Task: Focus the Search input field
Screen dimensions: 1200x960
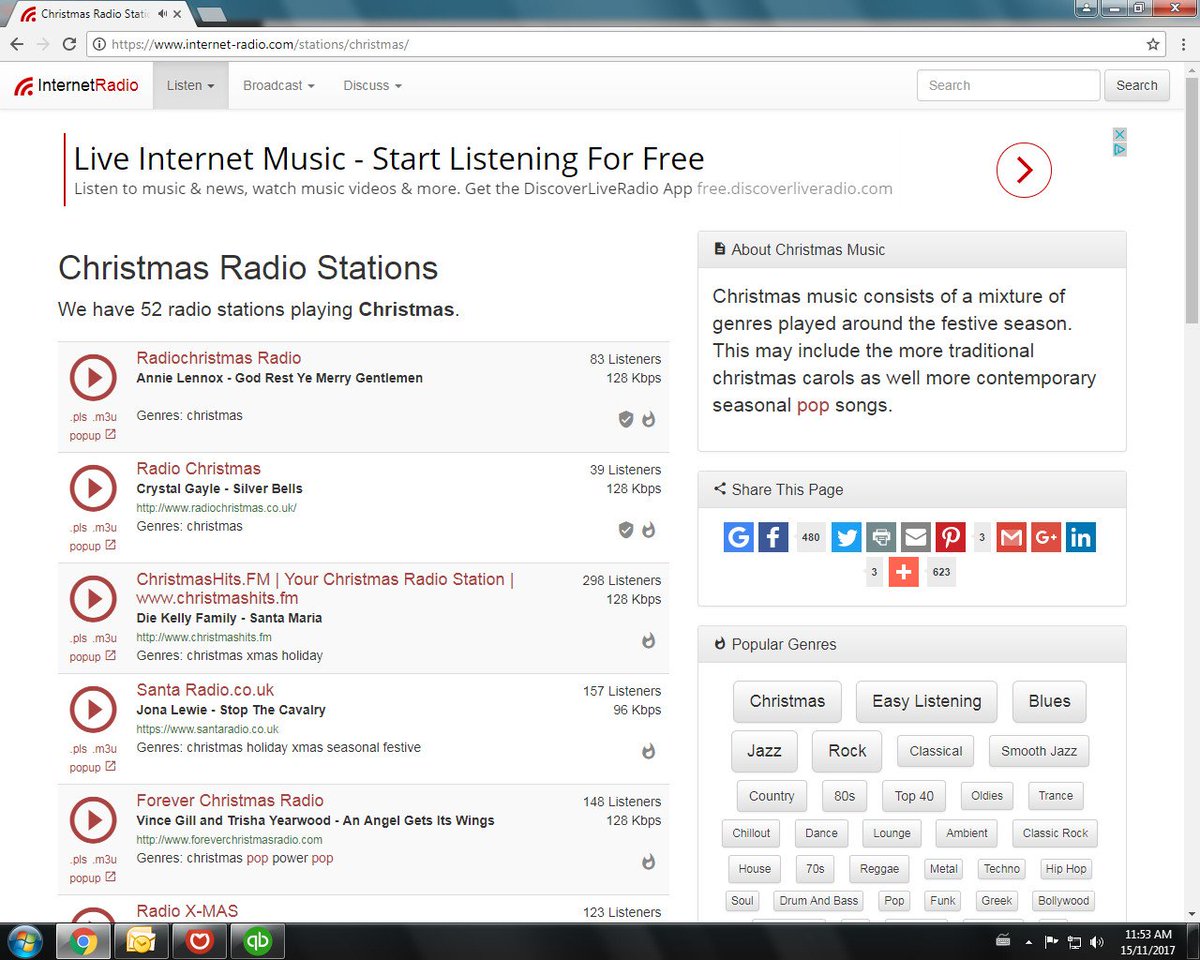Action: click(1008, 85)
